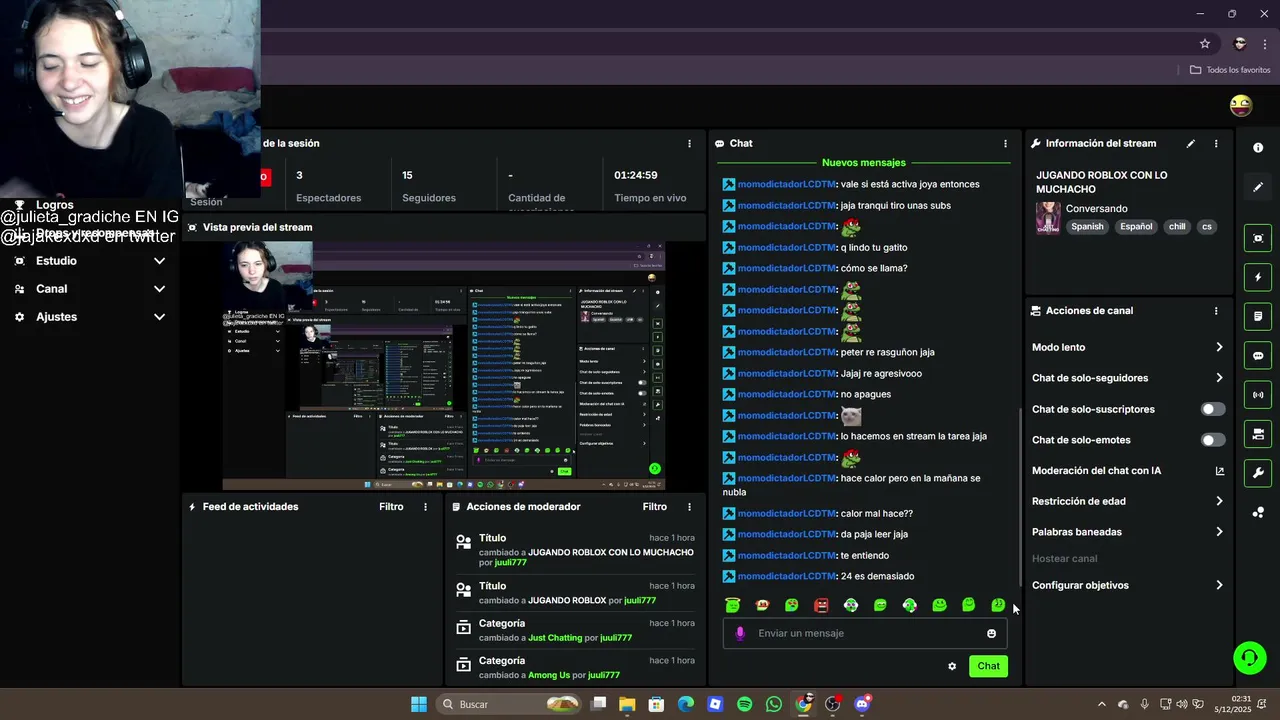This screenshot has height=720, width=1280.
Task: Open Restricción de edad settings arrow
Action: 1219,501
